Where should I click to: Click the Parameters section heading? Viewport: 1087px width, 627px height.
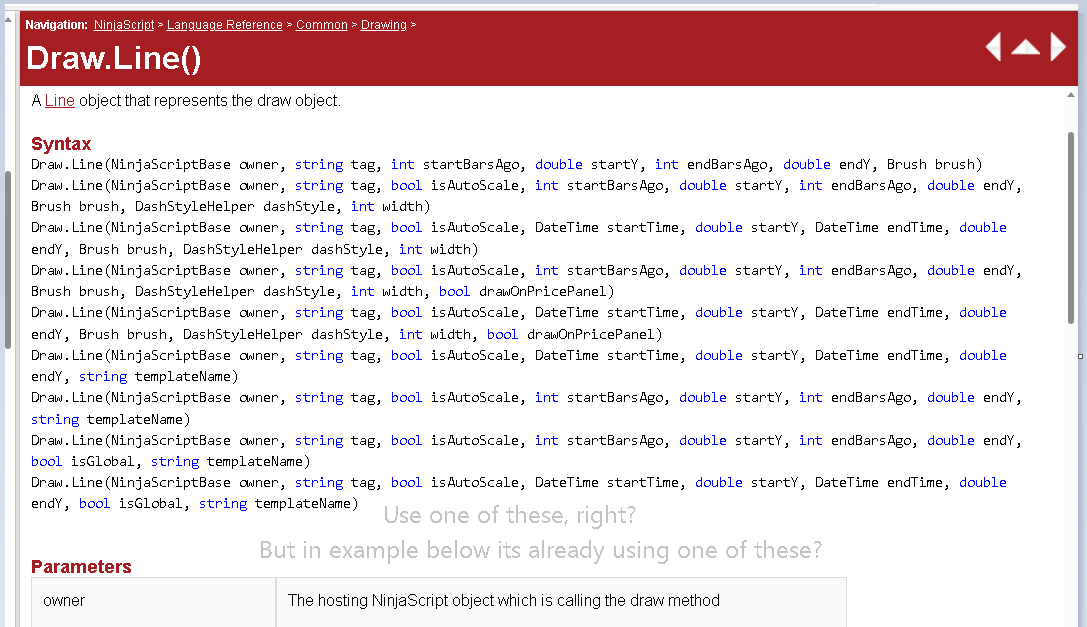pyautogui.click(x=81, y=567)
